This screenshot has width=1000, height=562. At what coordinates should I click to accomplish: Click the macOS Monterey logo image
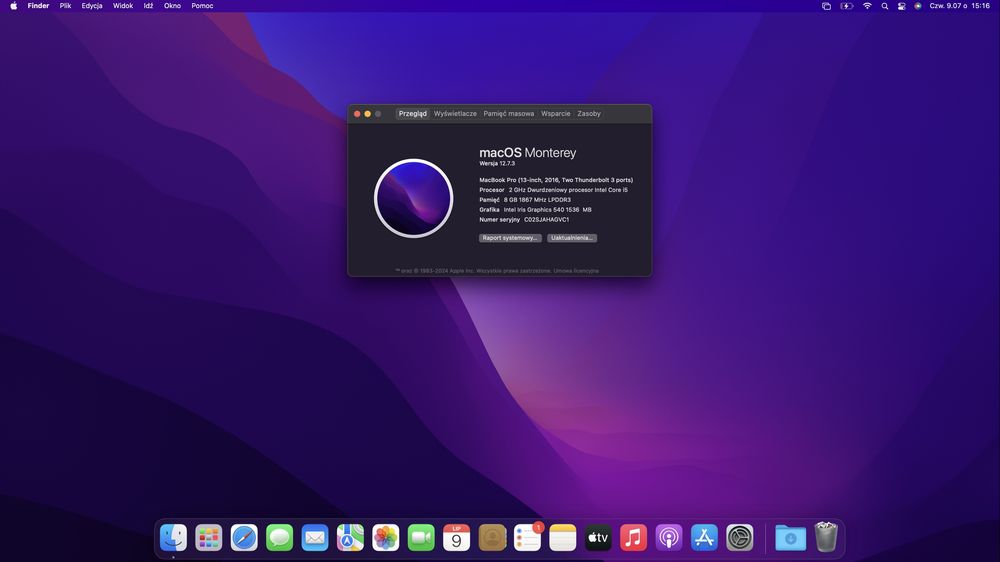pos(413,198)
